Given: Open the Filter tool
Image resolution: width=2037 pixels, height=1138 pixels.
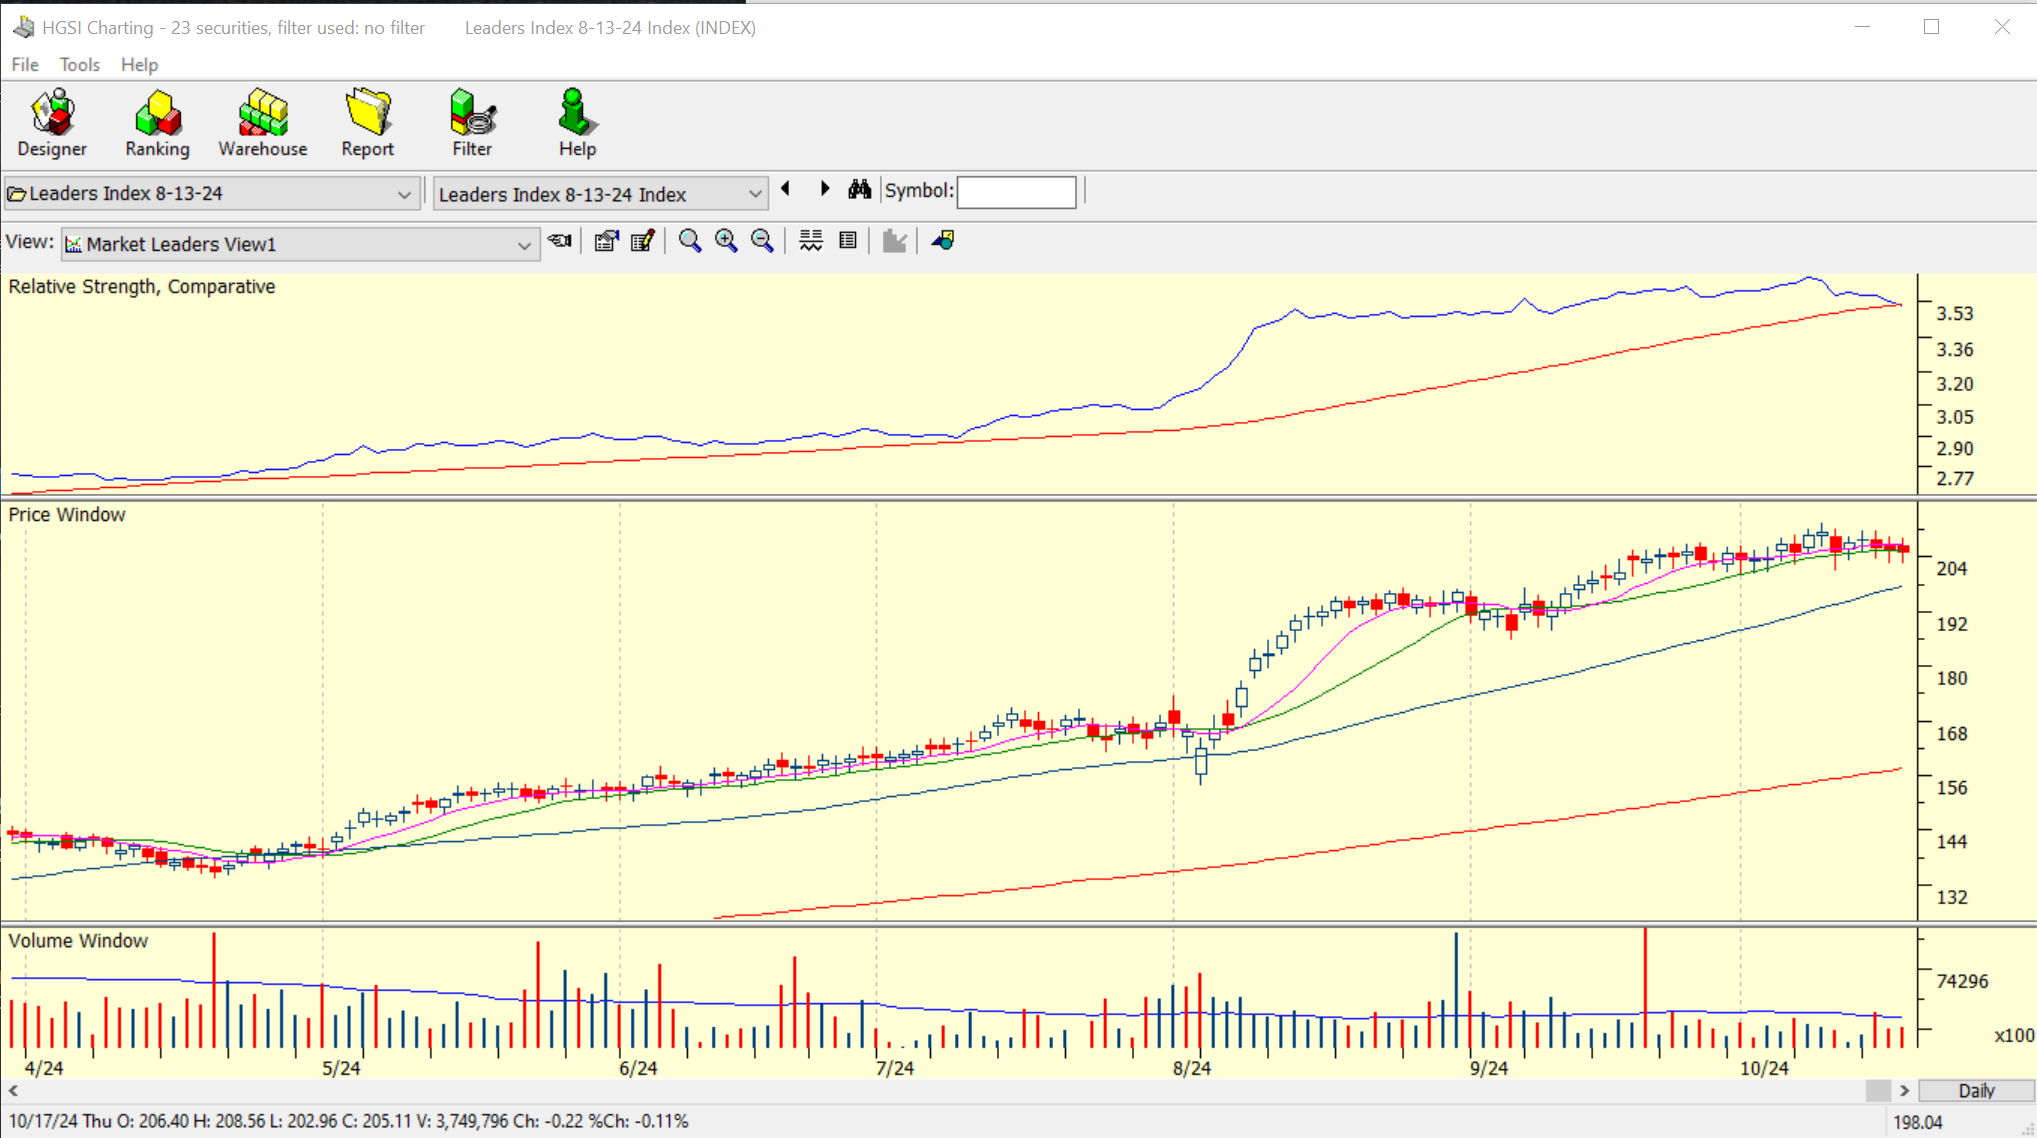Looking at the screenshot, I should click(472, 124).
